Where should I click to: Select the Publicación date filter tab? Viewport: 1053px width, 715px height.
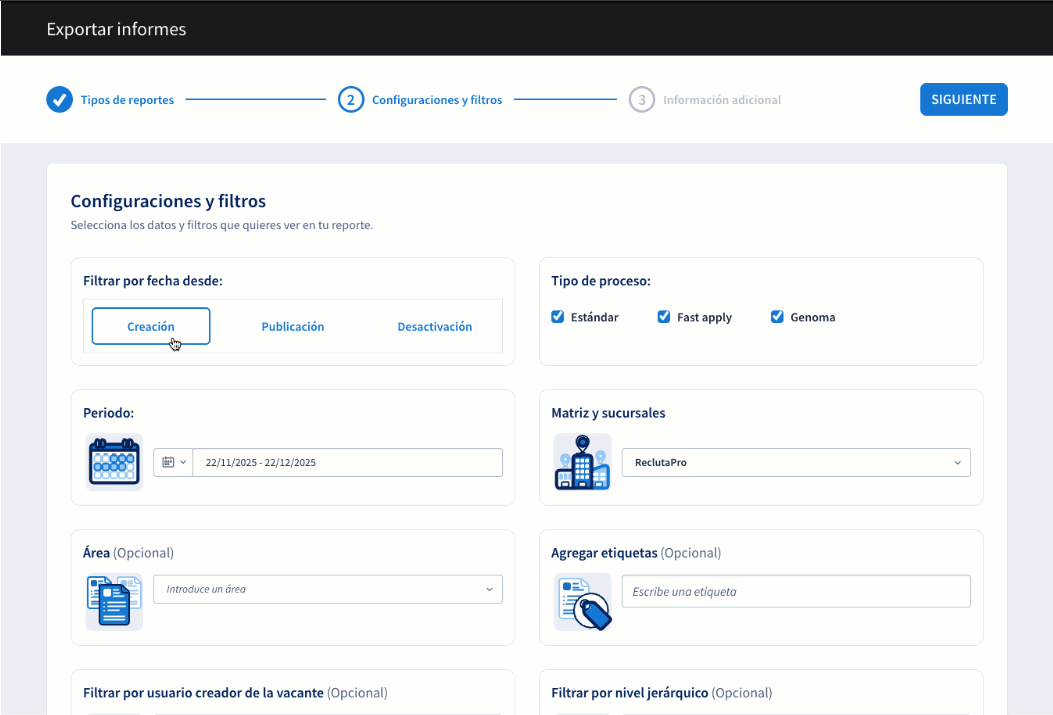[x=293, y=327]
